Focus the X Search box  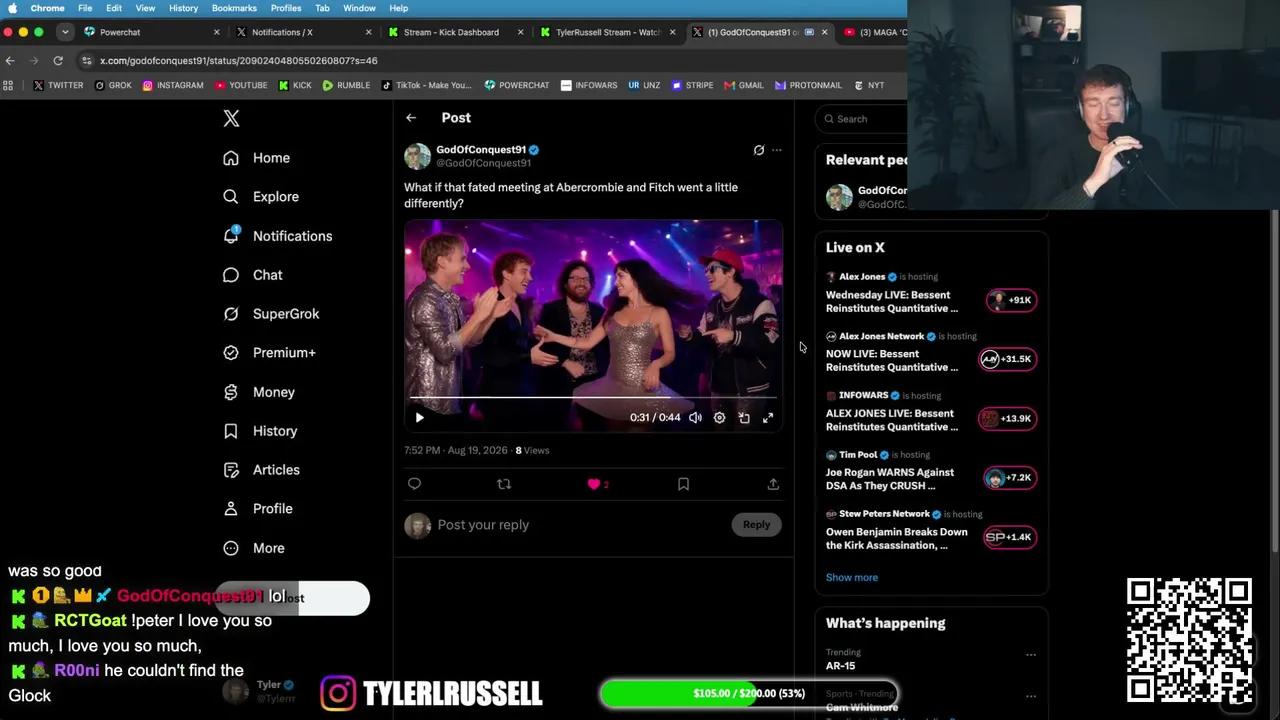(861, 119)
